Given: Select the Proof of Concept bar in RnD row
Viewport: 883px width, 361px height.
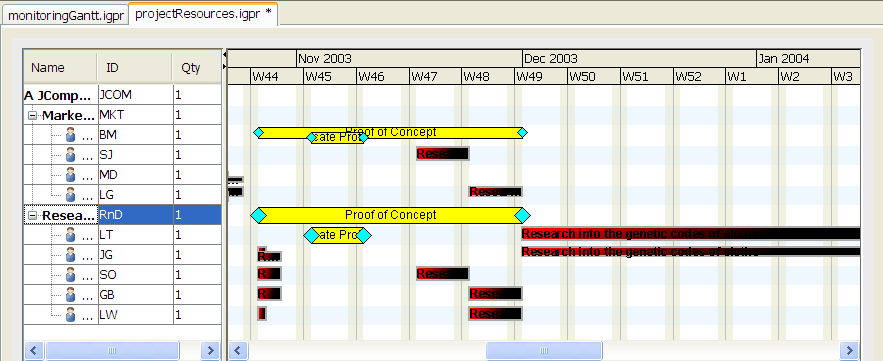Looking at the screenshot, I should (x=390, y=215).
